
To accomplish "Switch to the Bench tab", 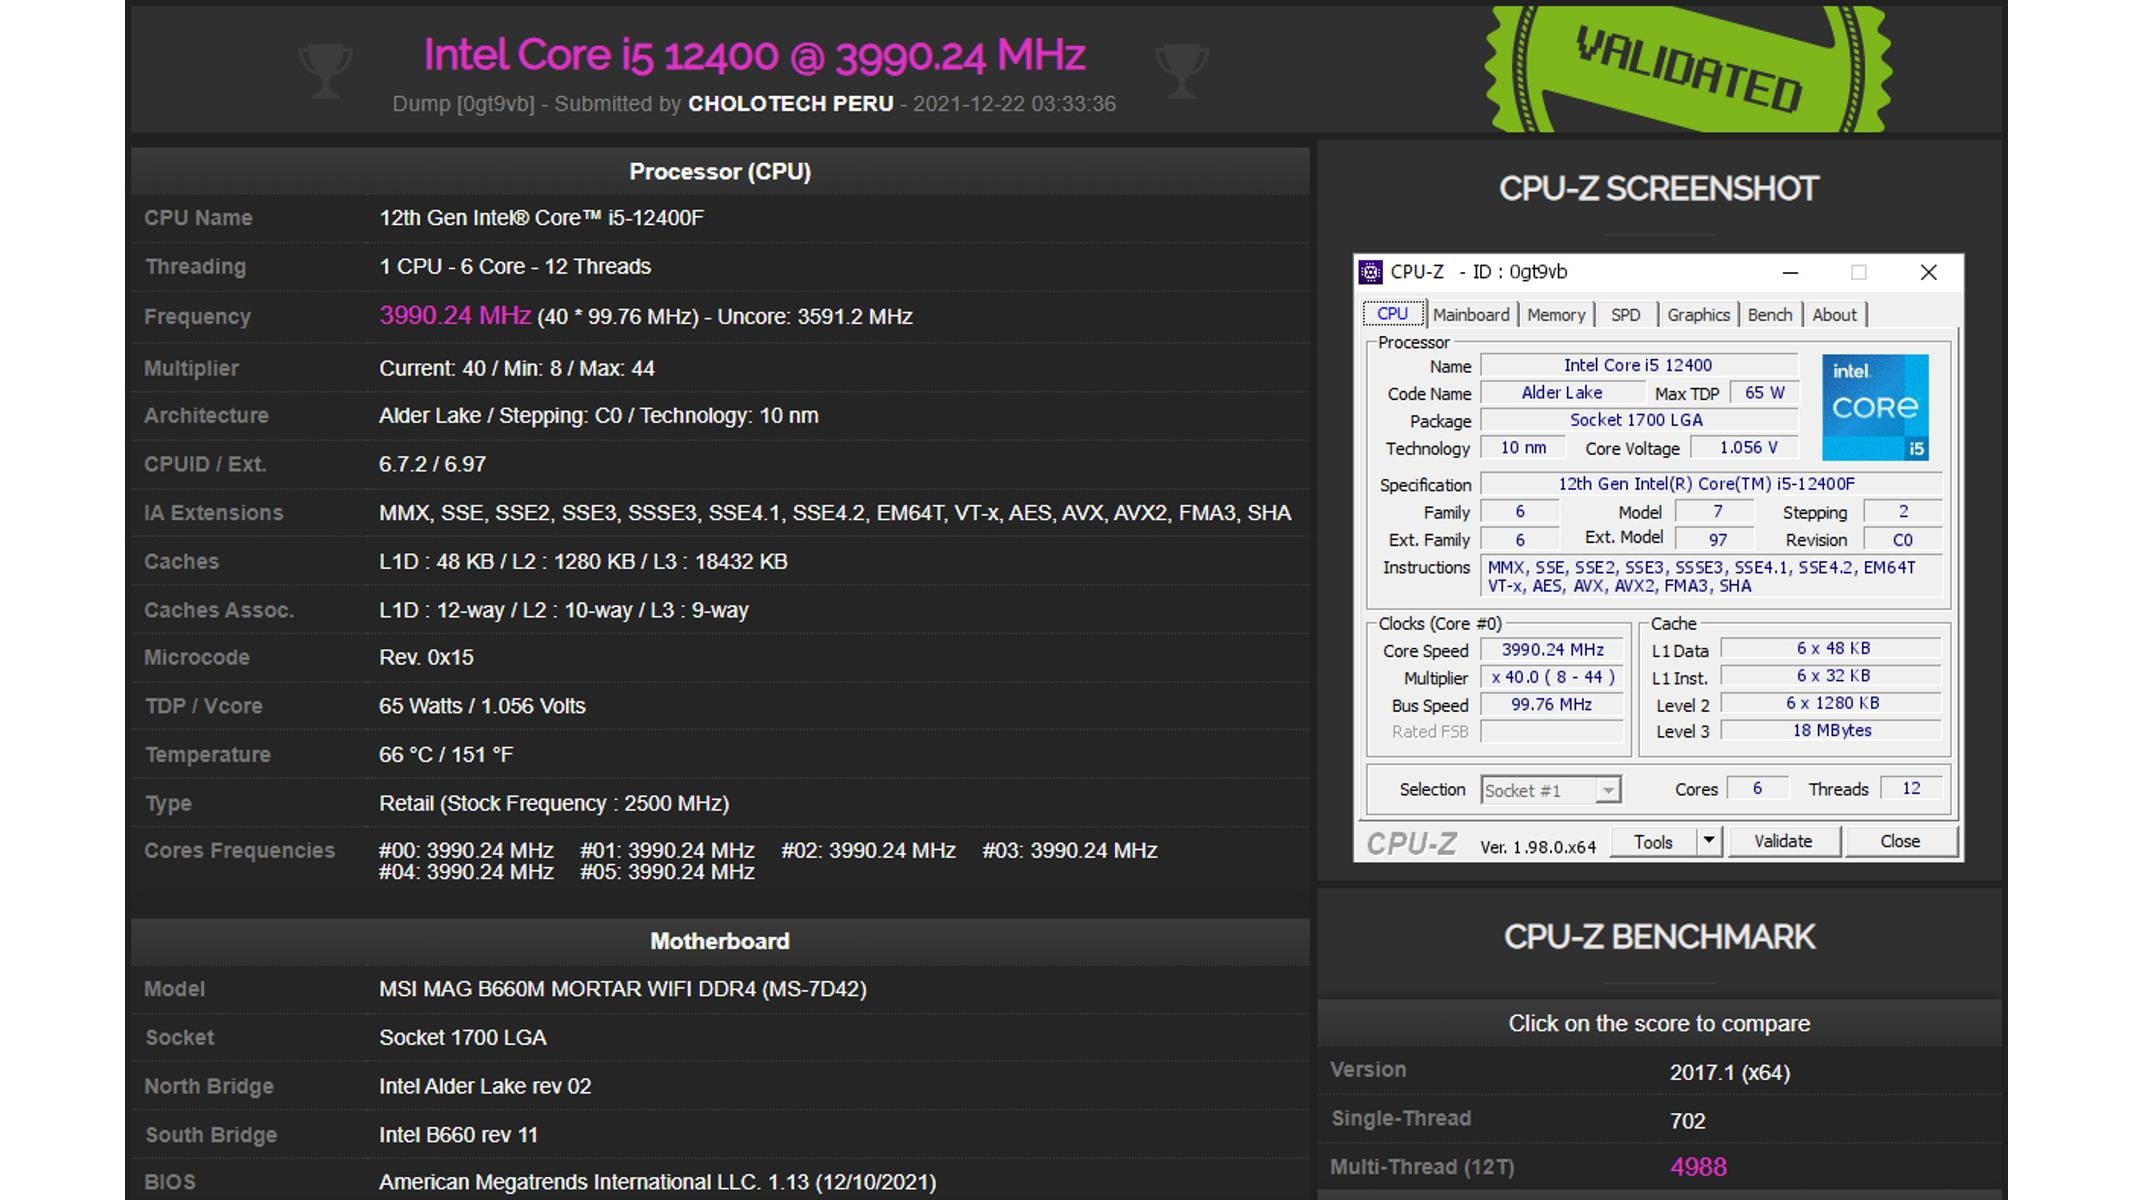I will tap(1770, 314).
